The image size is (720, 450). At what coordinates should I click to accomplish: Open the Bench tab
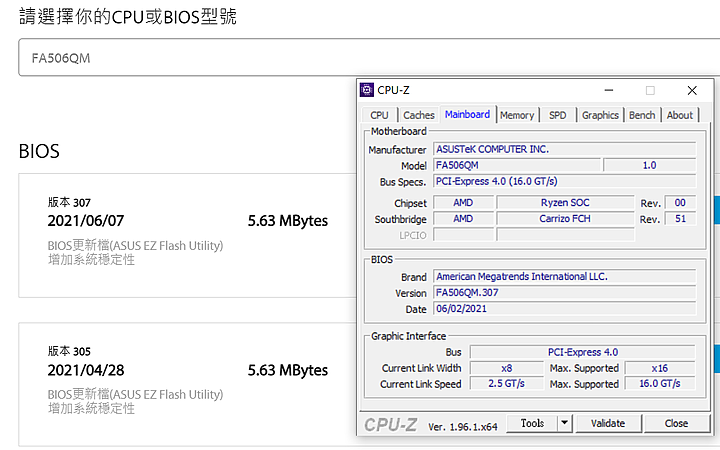pyautogui.click(x=642, y=115)
